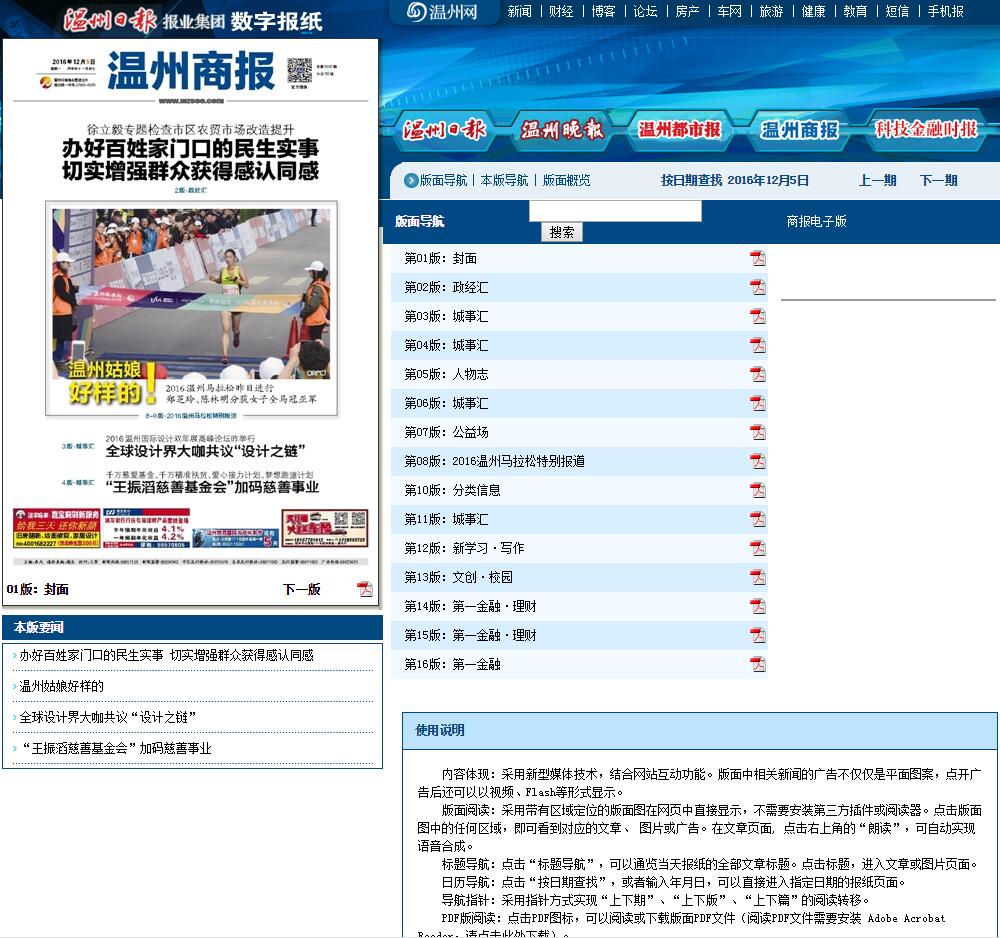Open page 第13版：文创·校园

[x=459, y=577]
